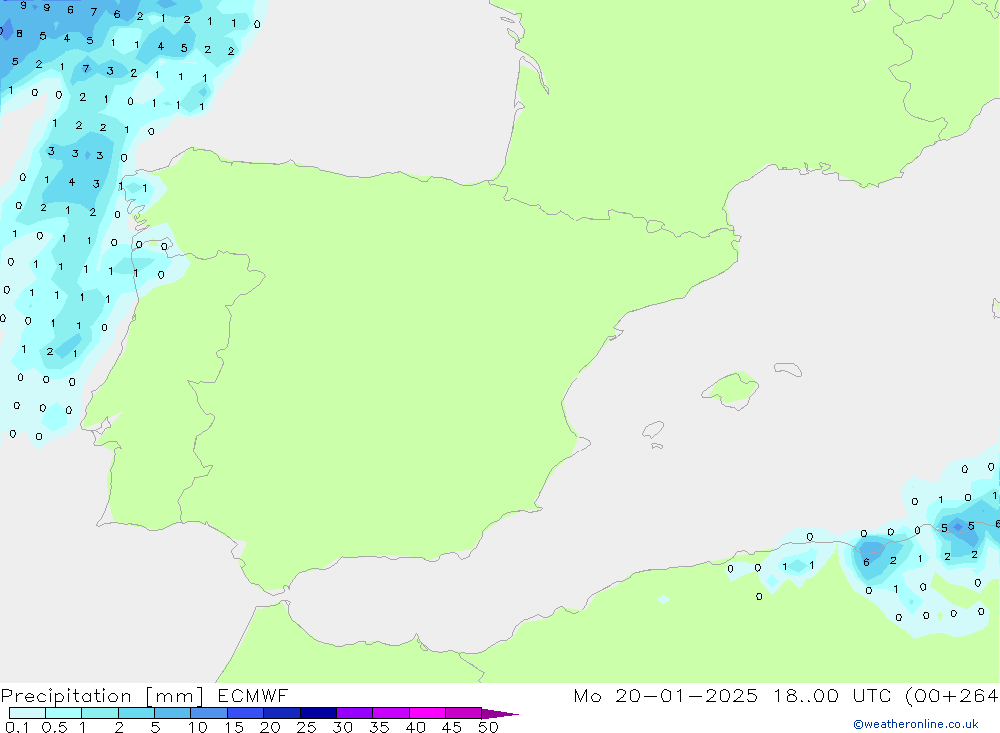
Task: Click the ECMWF model label
Action: (x=248, y=696)
